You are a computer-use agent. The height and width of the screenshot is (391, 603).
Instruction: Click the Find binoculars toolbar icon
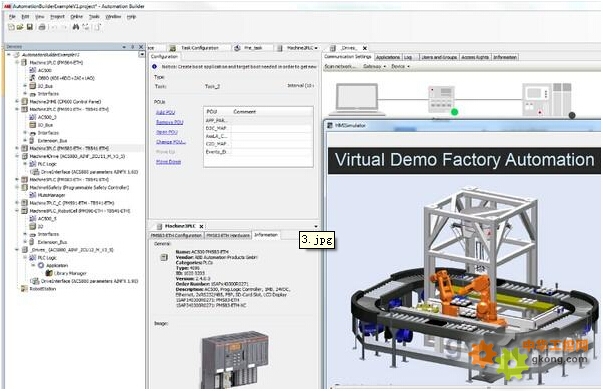click(x=76, y=27)
